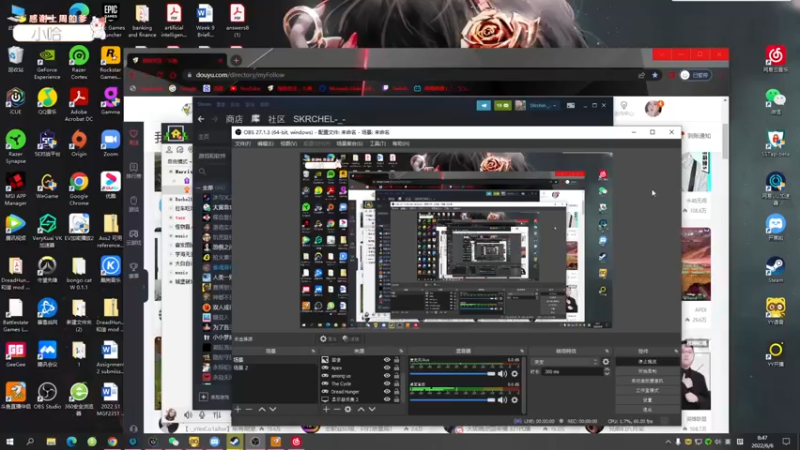The image size is (800, 450).
Task: Toggle the lock on Dread Hunger source
Action: [396, 392]
